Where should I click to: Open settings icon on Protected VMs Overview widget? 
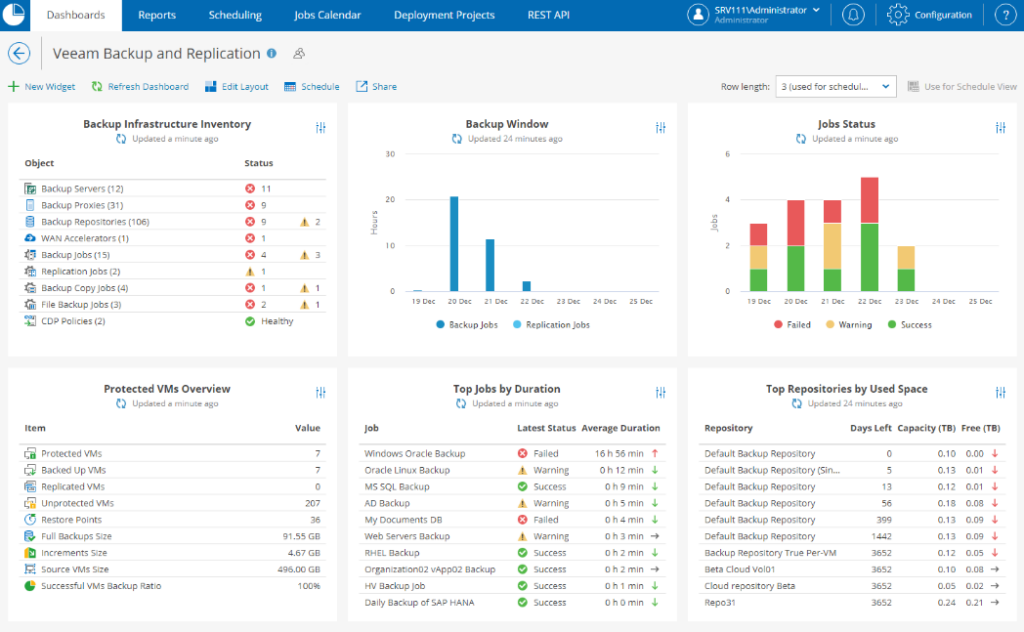321,393
